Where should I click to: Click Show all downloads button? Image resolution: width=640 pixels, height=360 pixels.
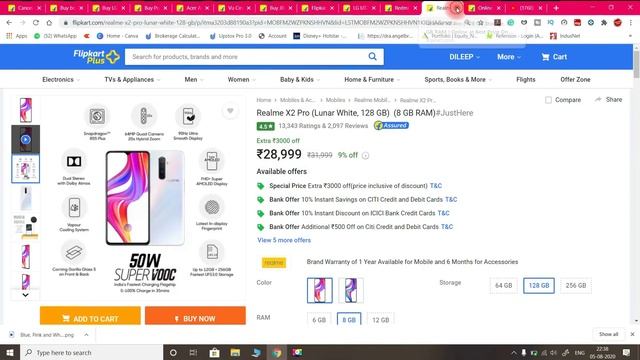click(x=608, y=334)
